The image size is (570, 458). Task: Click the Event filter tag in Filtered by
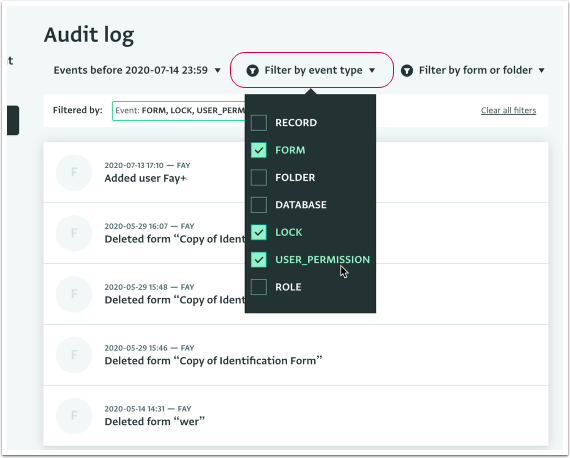click(x=179, y=111)
